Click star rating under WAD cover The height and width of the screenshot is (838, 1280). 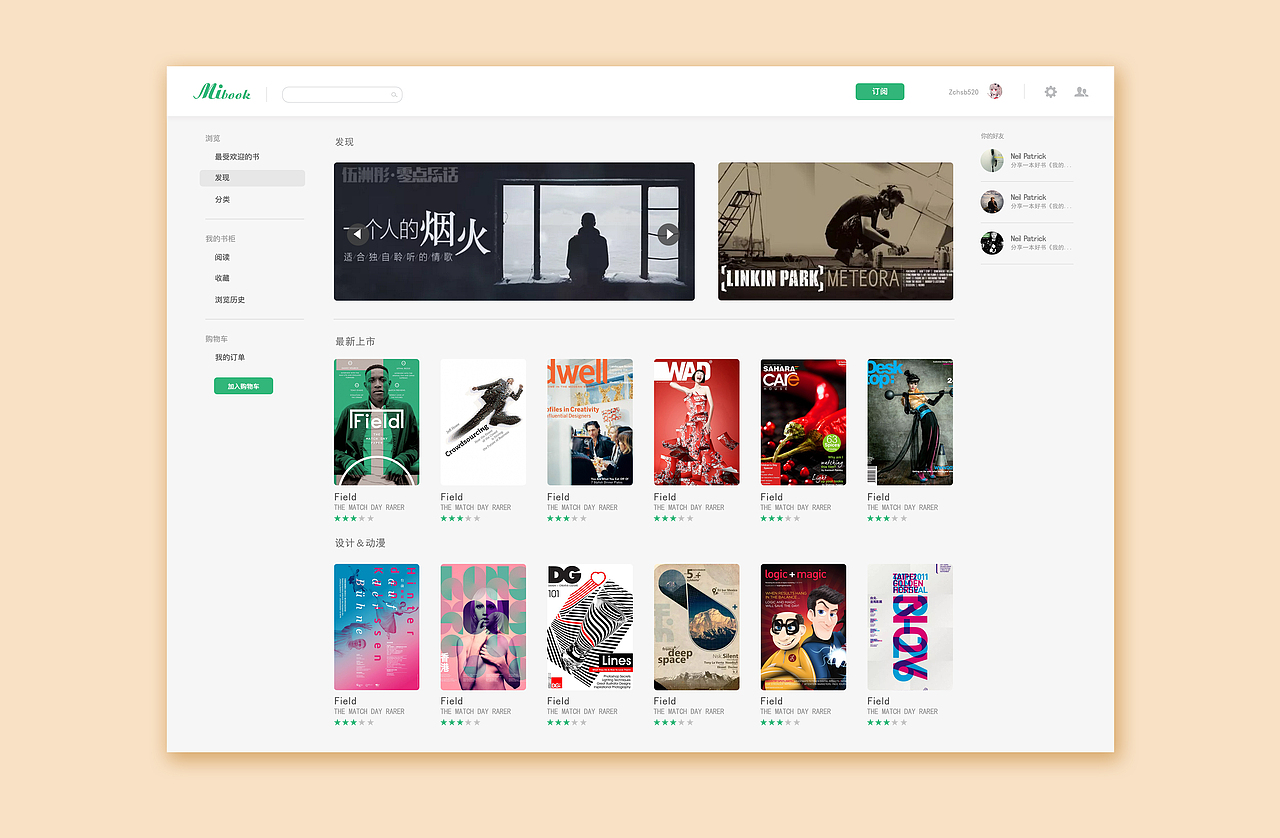[674, 518]
